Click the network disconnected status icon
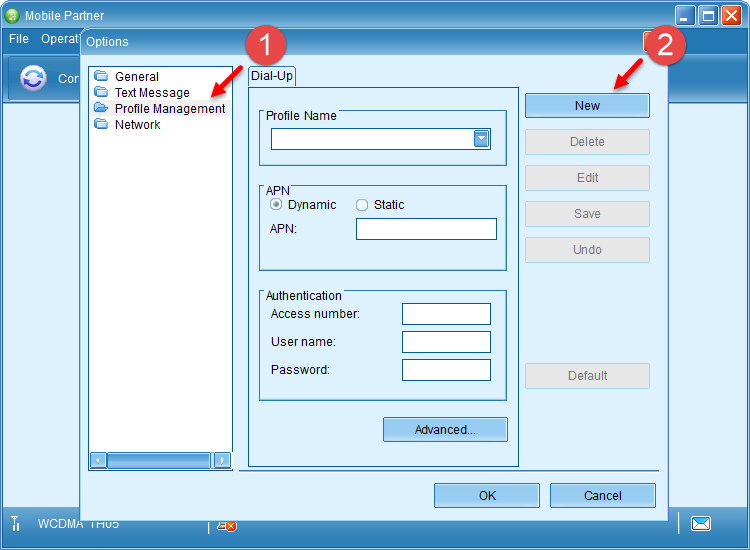Viewport: 750px width, 550px height. click(227, 525)
